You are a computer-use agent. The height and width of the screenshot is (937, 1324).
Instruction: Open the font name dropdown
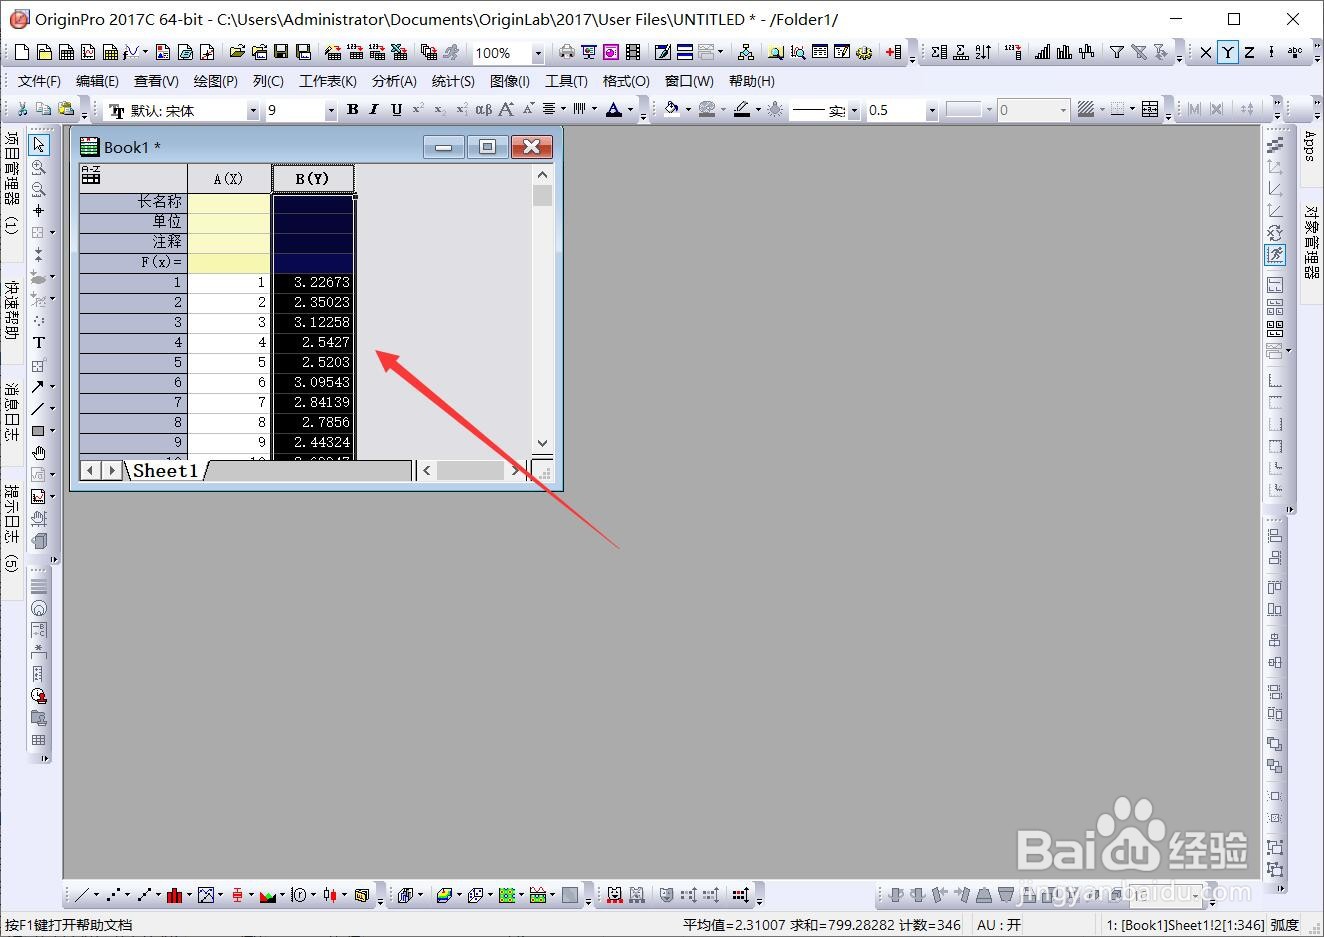(x=253, y=110)
